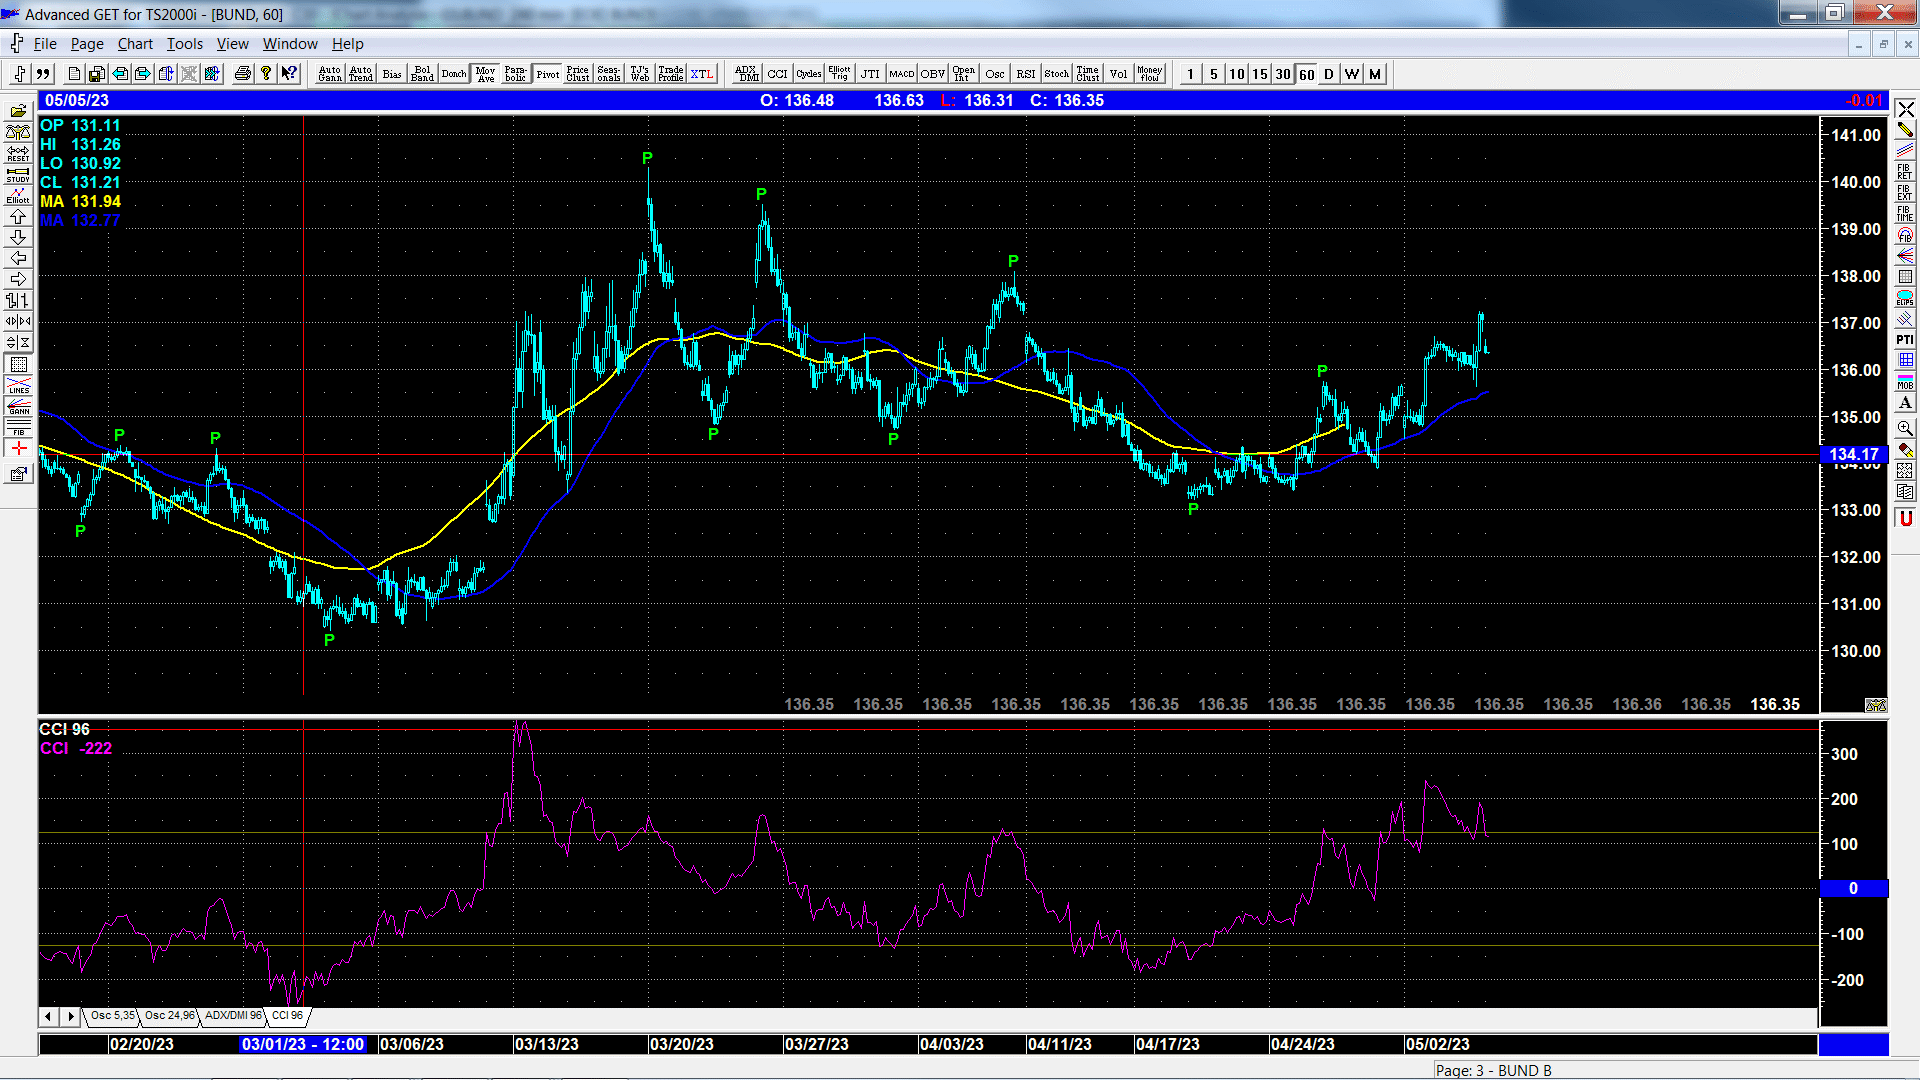
Task: Select the GANN angles tool
Action: click(x=18, y=406)
